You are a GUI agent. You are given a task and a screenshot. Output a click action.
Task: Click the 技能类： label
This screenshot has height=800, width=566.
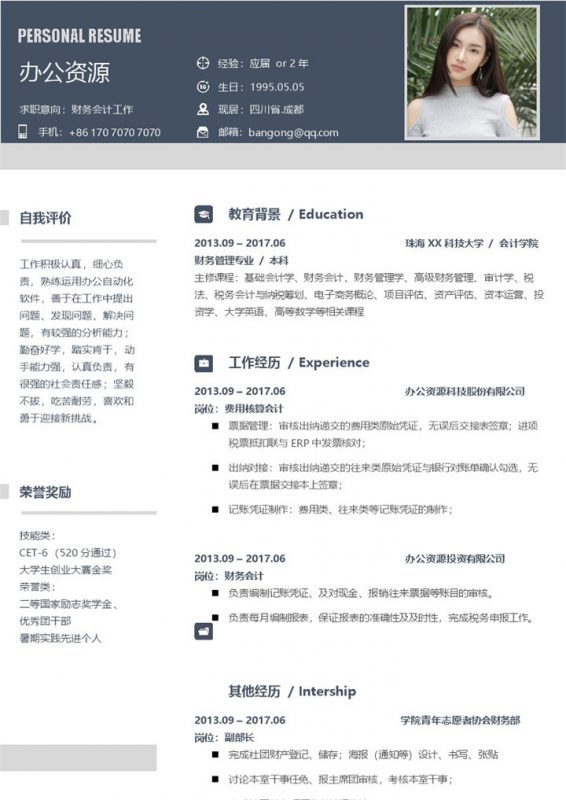(38, 536)
